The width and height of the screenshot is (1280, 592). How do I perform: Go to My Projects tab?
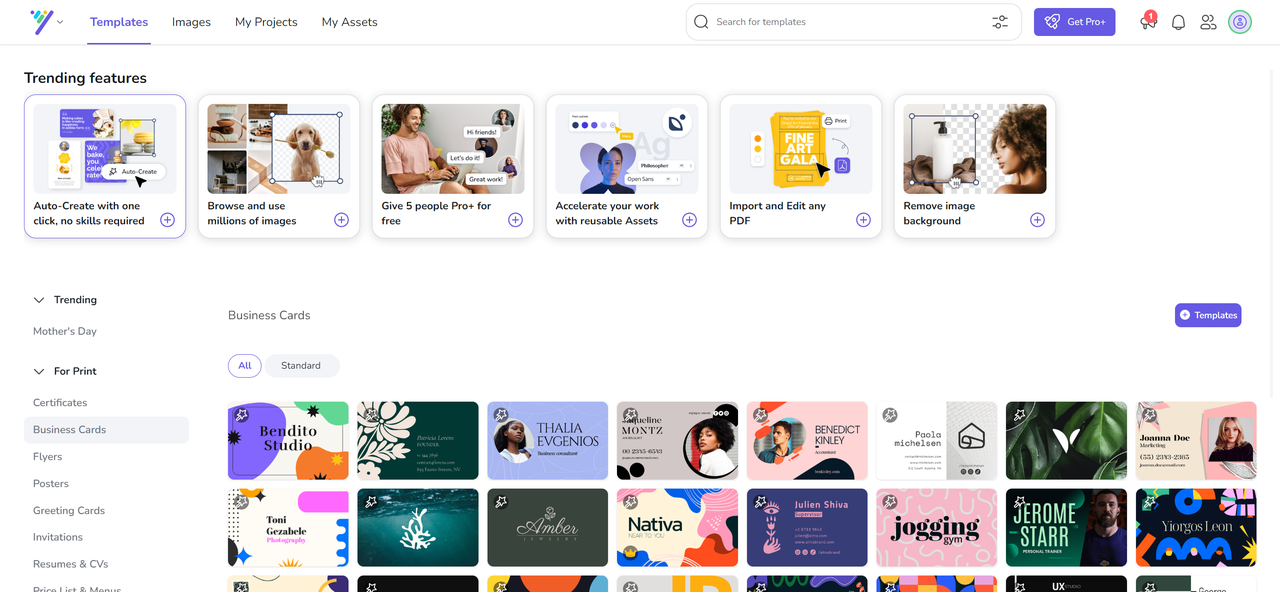click(x=266, y=22)
